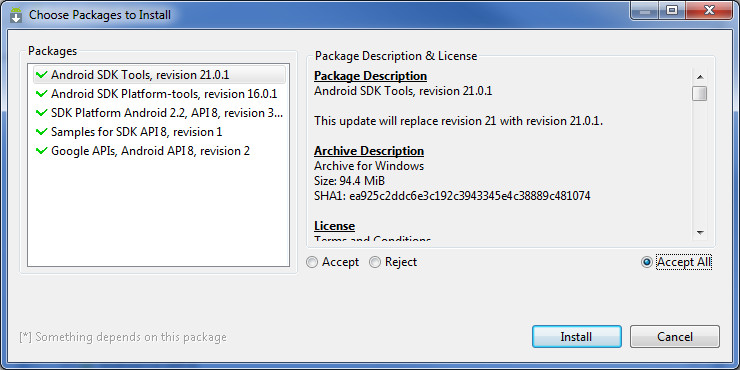The height and width of the screenshot is (370, 740).
Task: Click the description scrollbar up arrow
Action: (699, 77)
